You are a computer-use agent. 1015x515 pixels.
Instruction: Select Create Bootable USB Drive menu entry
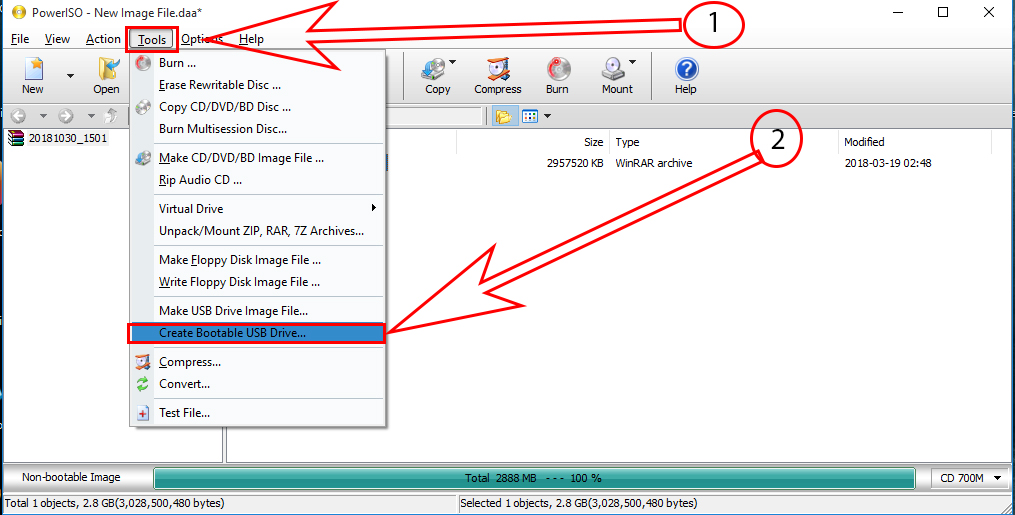tap(232, 333)
